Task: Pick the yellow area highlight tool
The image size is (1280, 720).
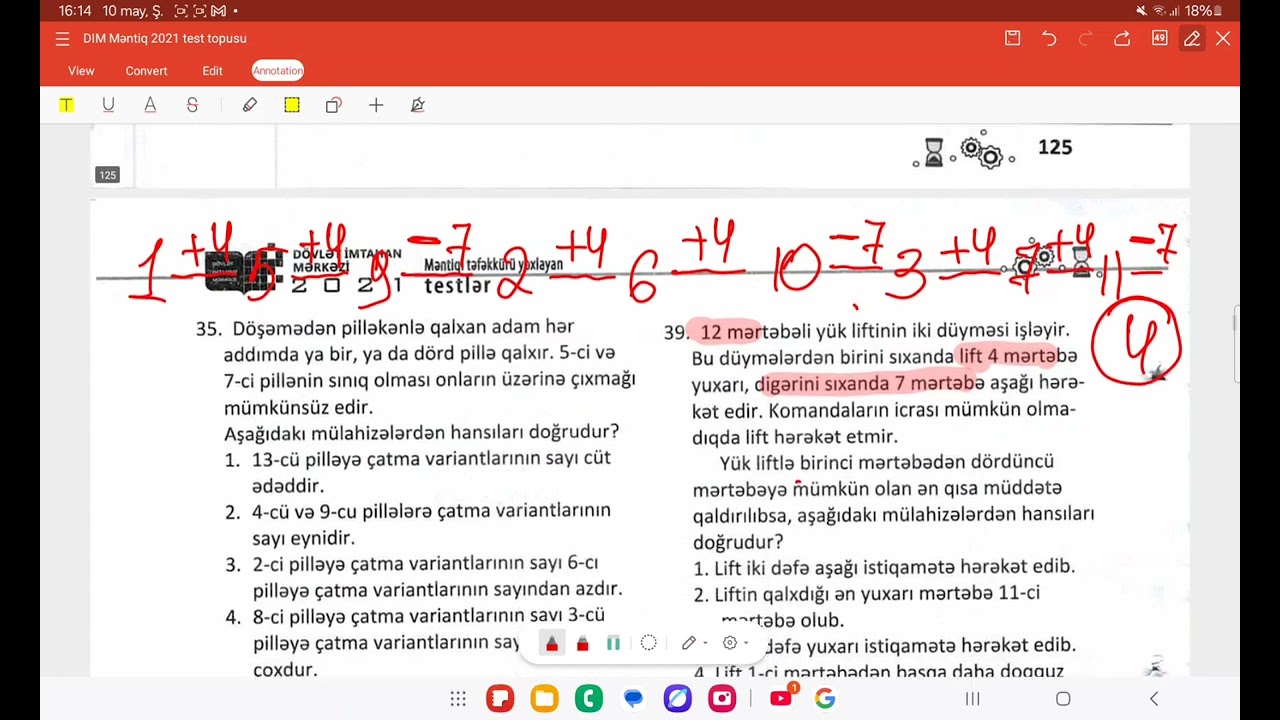Action: tap(292, 105)
